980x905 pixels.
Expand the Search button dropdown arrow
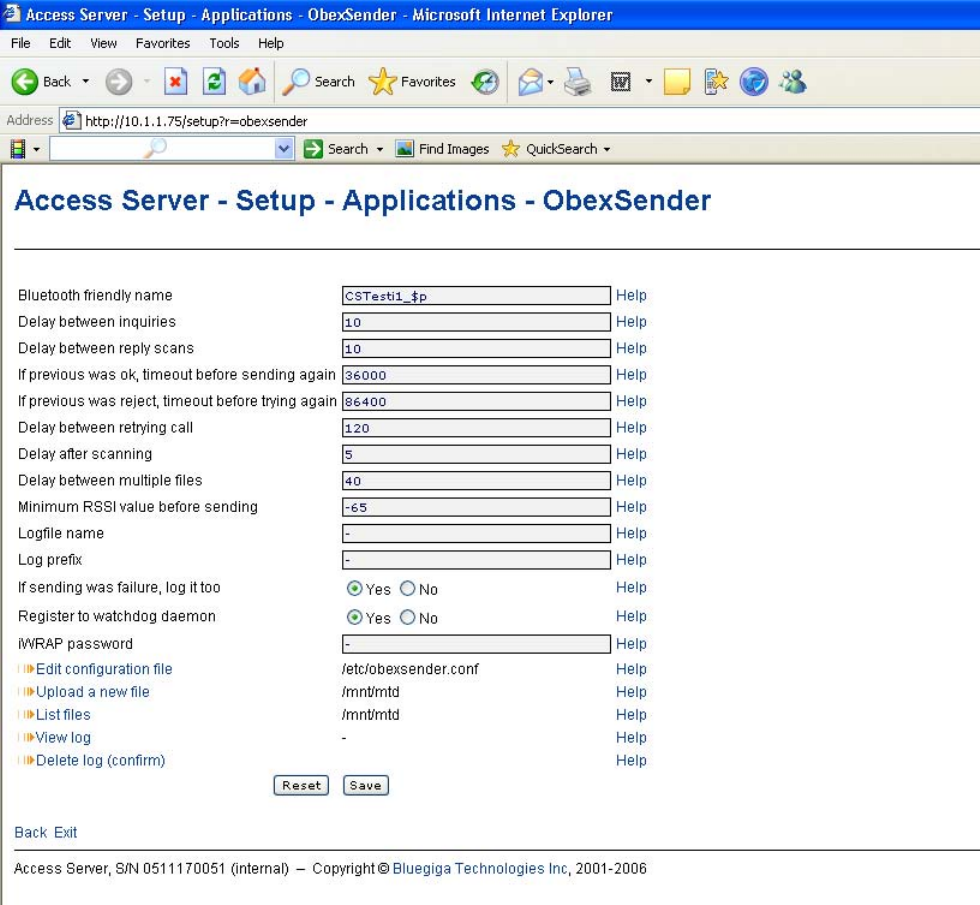click(x=379, y=149)
